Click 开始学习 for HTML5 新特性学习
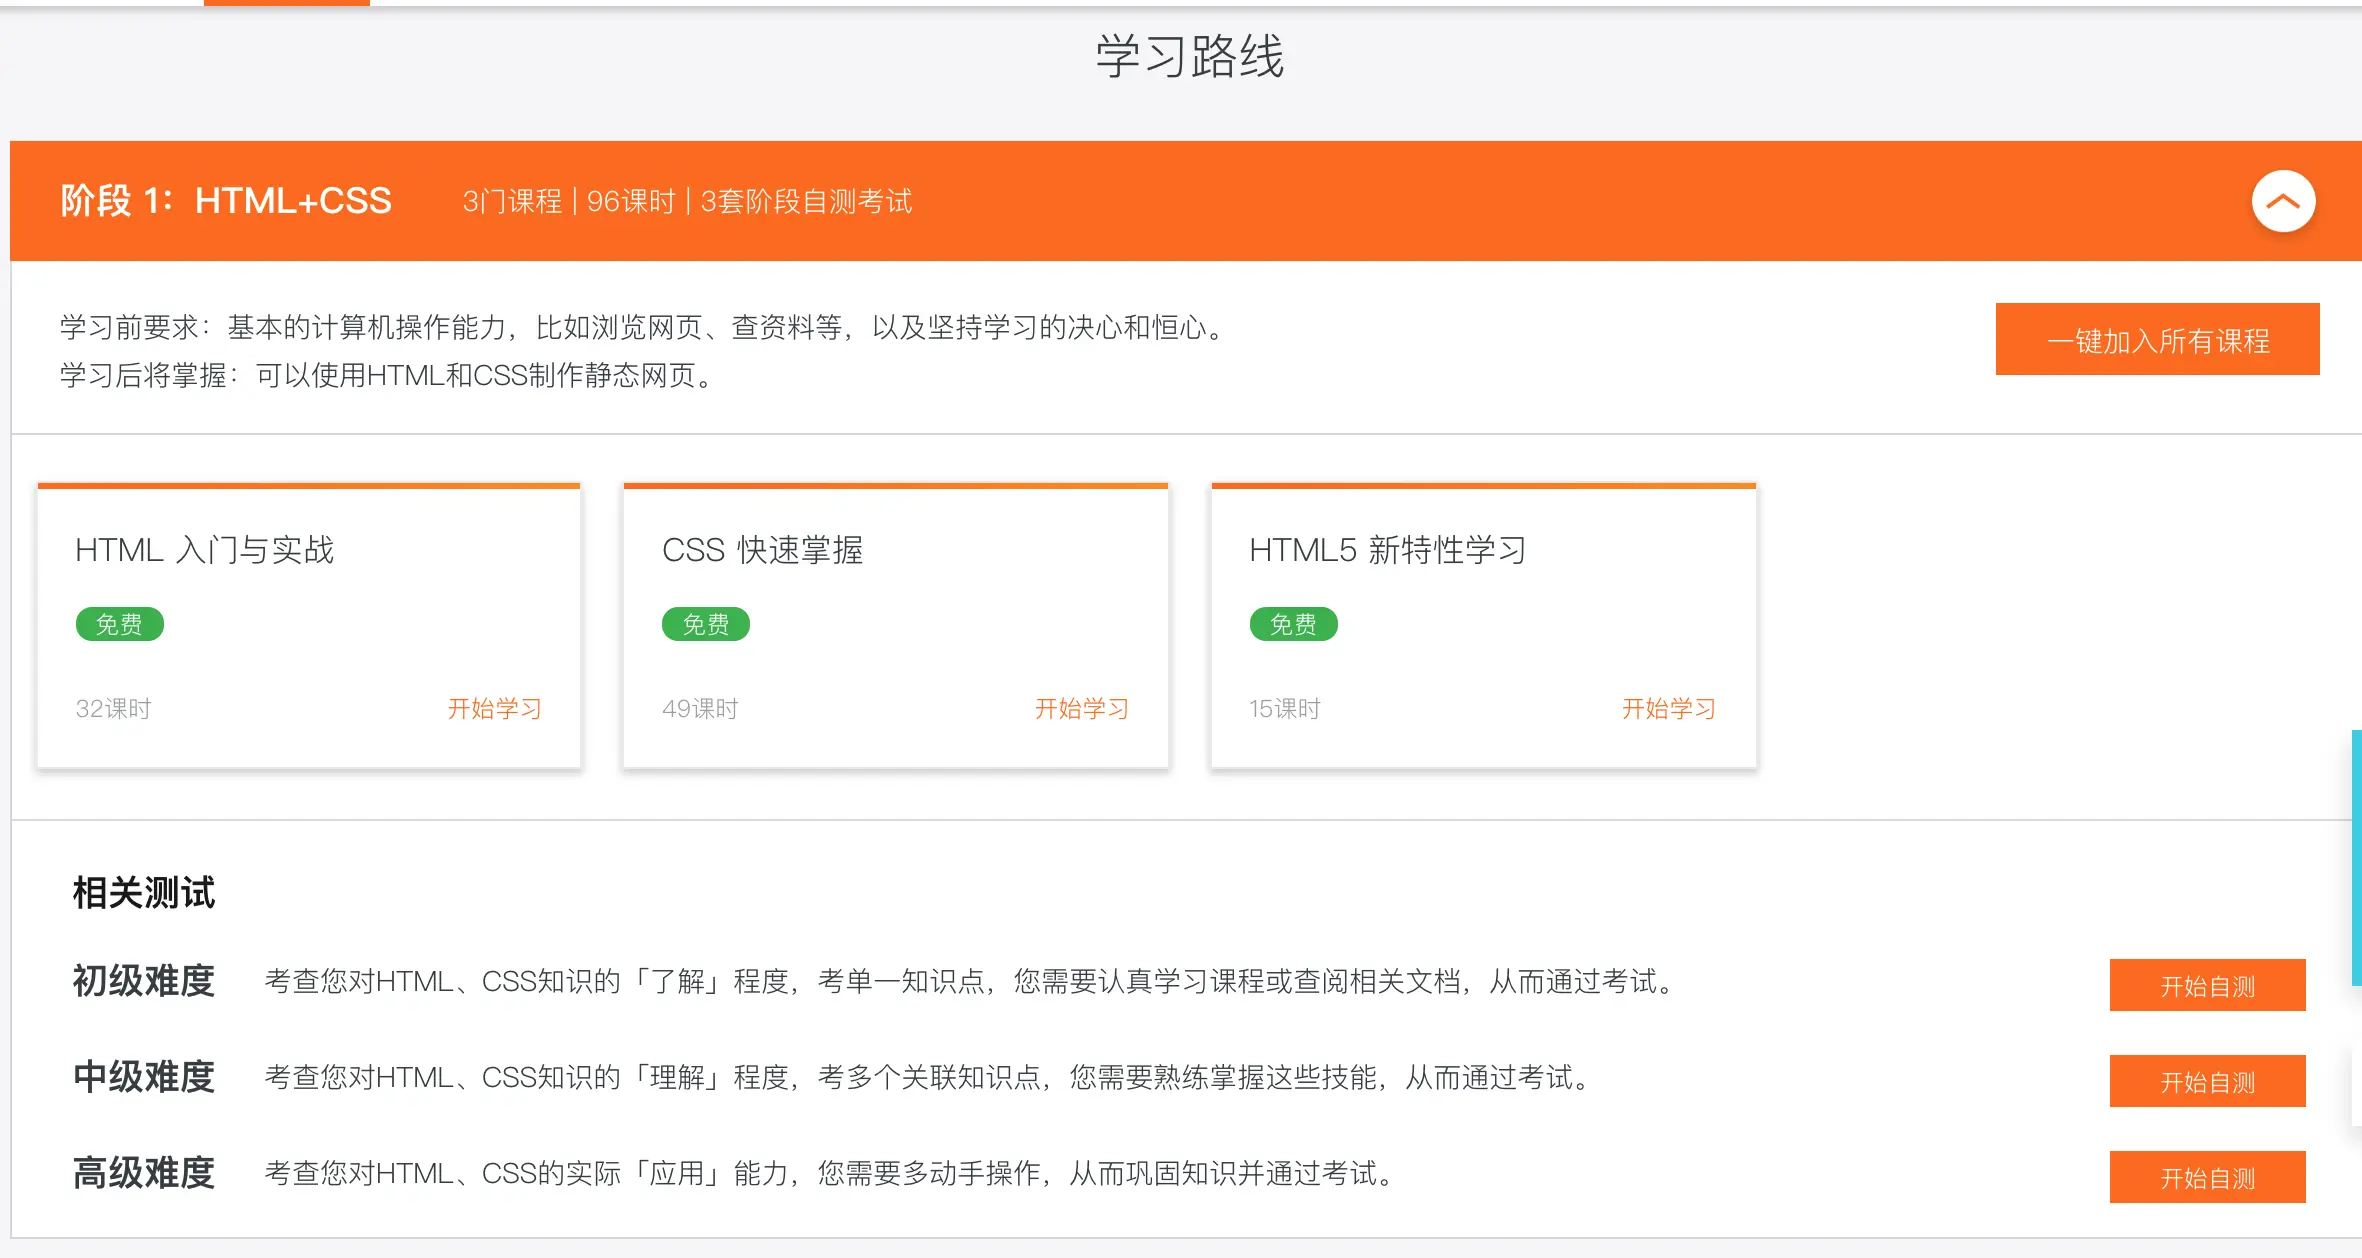Viewport: 2362px width, 1258px height. pos(1668,709)
